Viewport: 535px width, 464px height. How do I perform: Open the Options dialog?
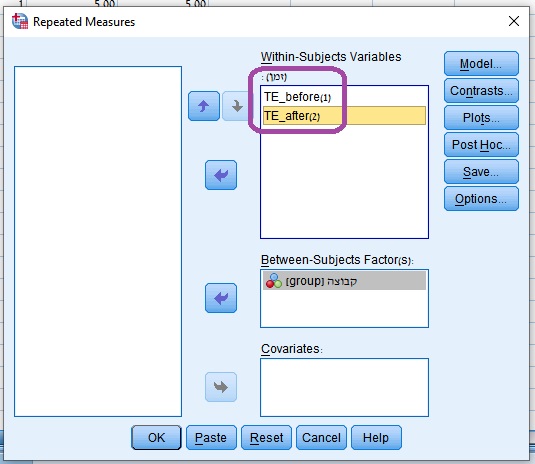pyautogui.click(x=481, y=198)
